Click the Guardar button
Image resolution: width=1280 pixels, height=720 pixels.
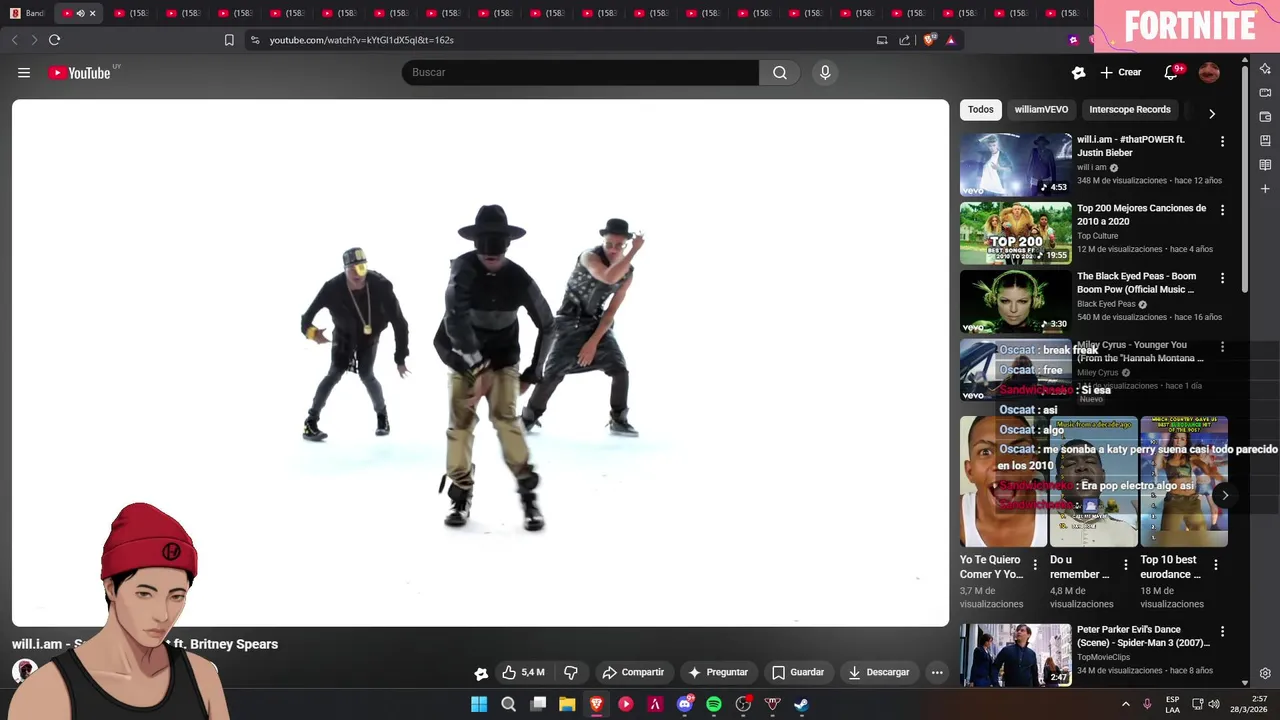coord(798,672)
